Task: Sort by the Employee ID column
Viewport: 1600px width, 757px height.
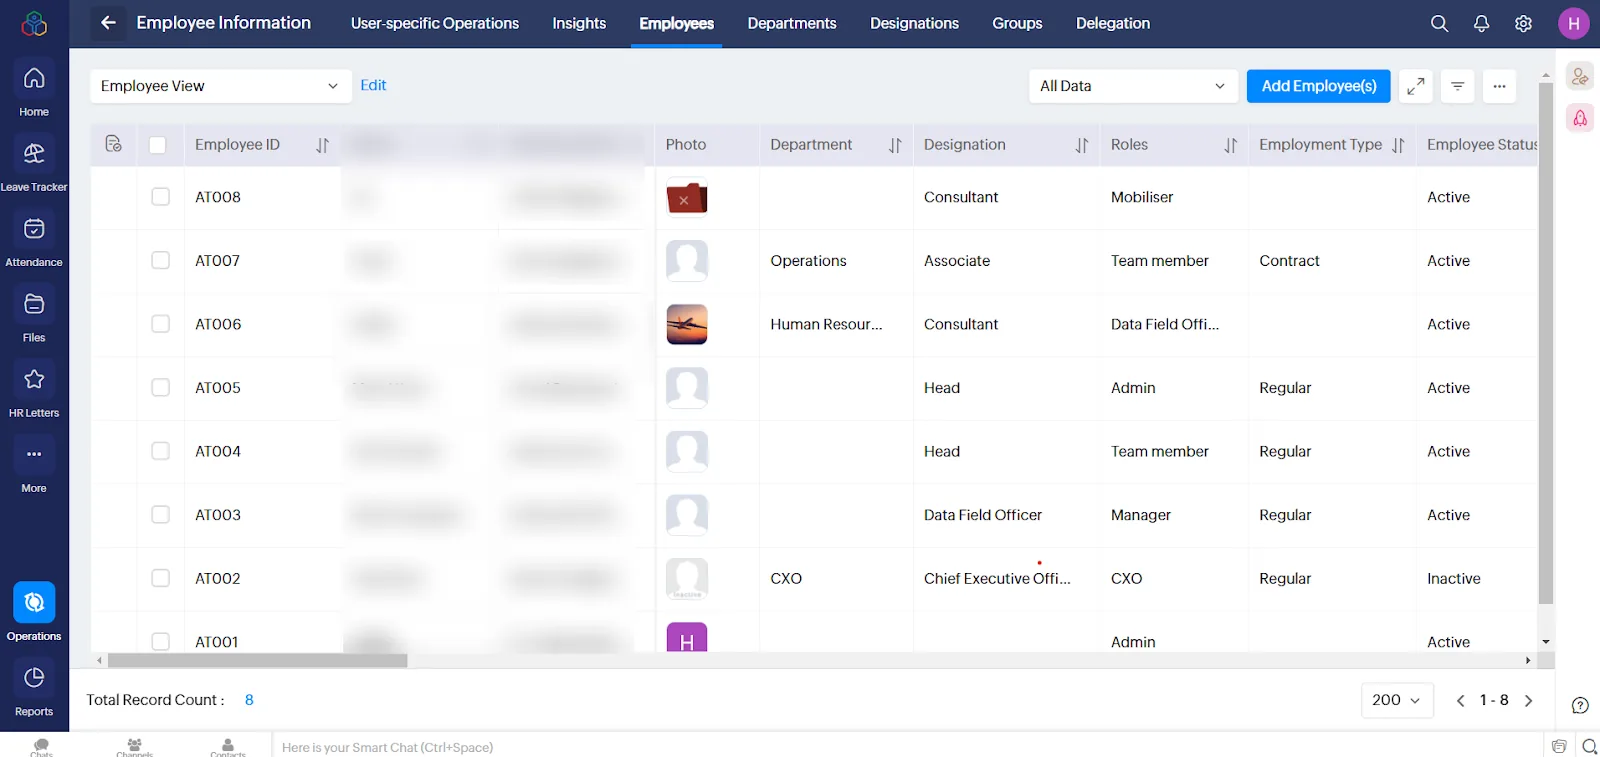Action: [322, 145]
